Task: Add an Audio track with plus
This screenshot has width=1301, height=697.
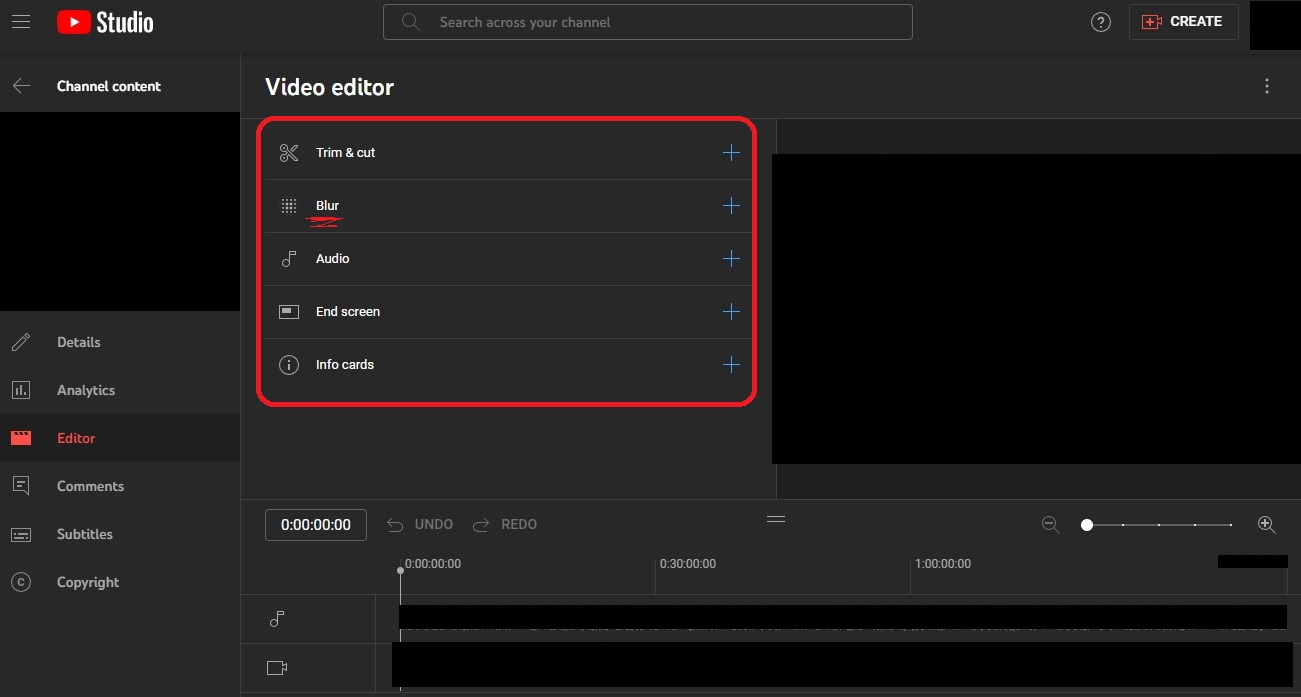Action: [x=731, y=259]
